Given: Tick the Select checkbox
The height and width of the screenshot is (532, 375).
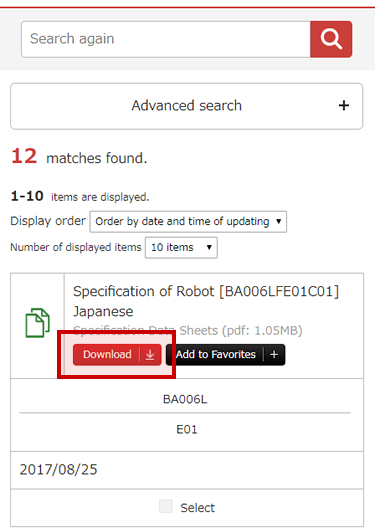Looking at the screenshot, I should click(x=166, y=506).
